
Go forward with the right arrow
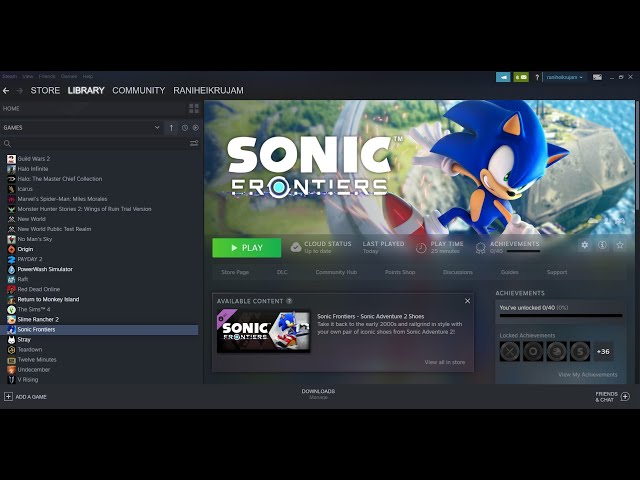click(x=19, y=91)
